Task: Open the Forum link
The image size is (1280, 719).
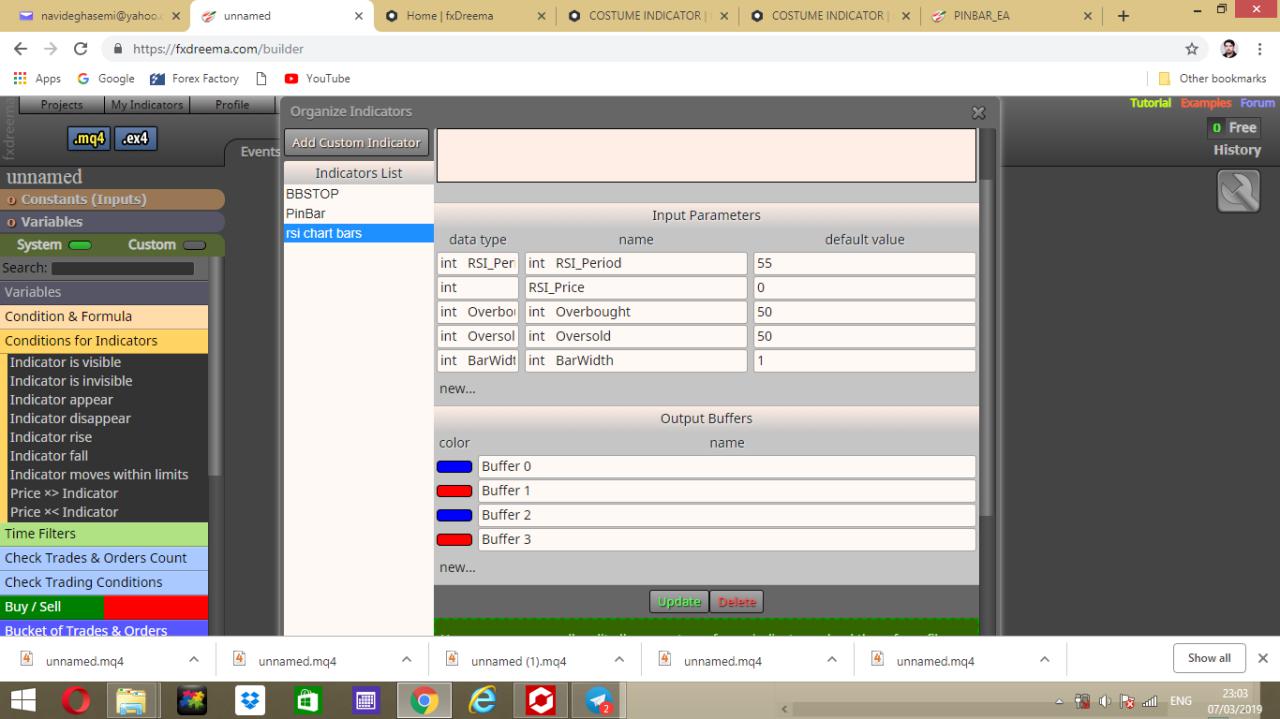Action: click(x=1258, y=103)
